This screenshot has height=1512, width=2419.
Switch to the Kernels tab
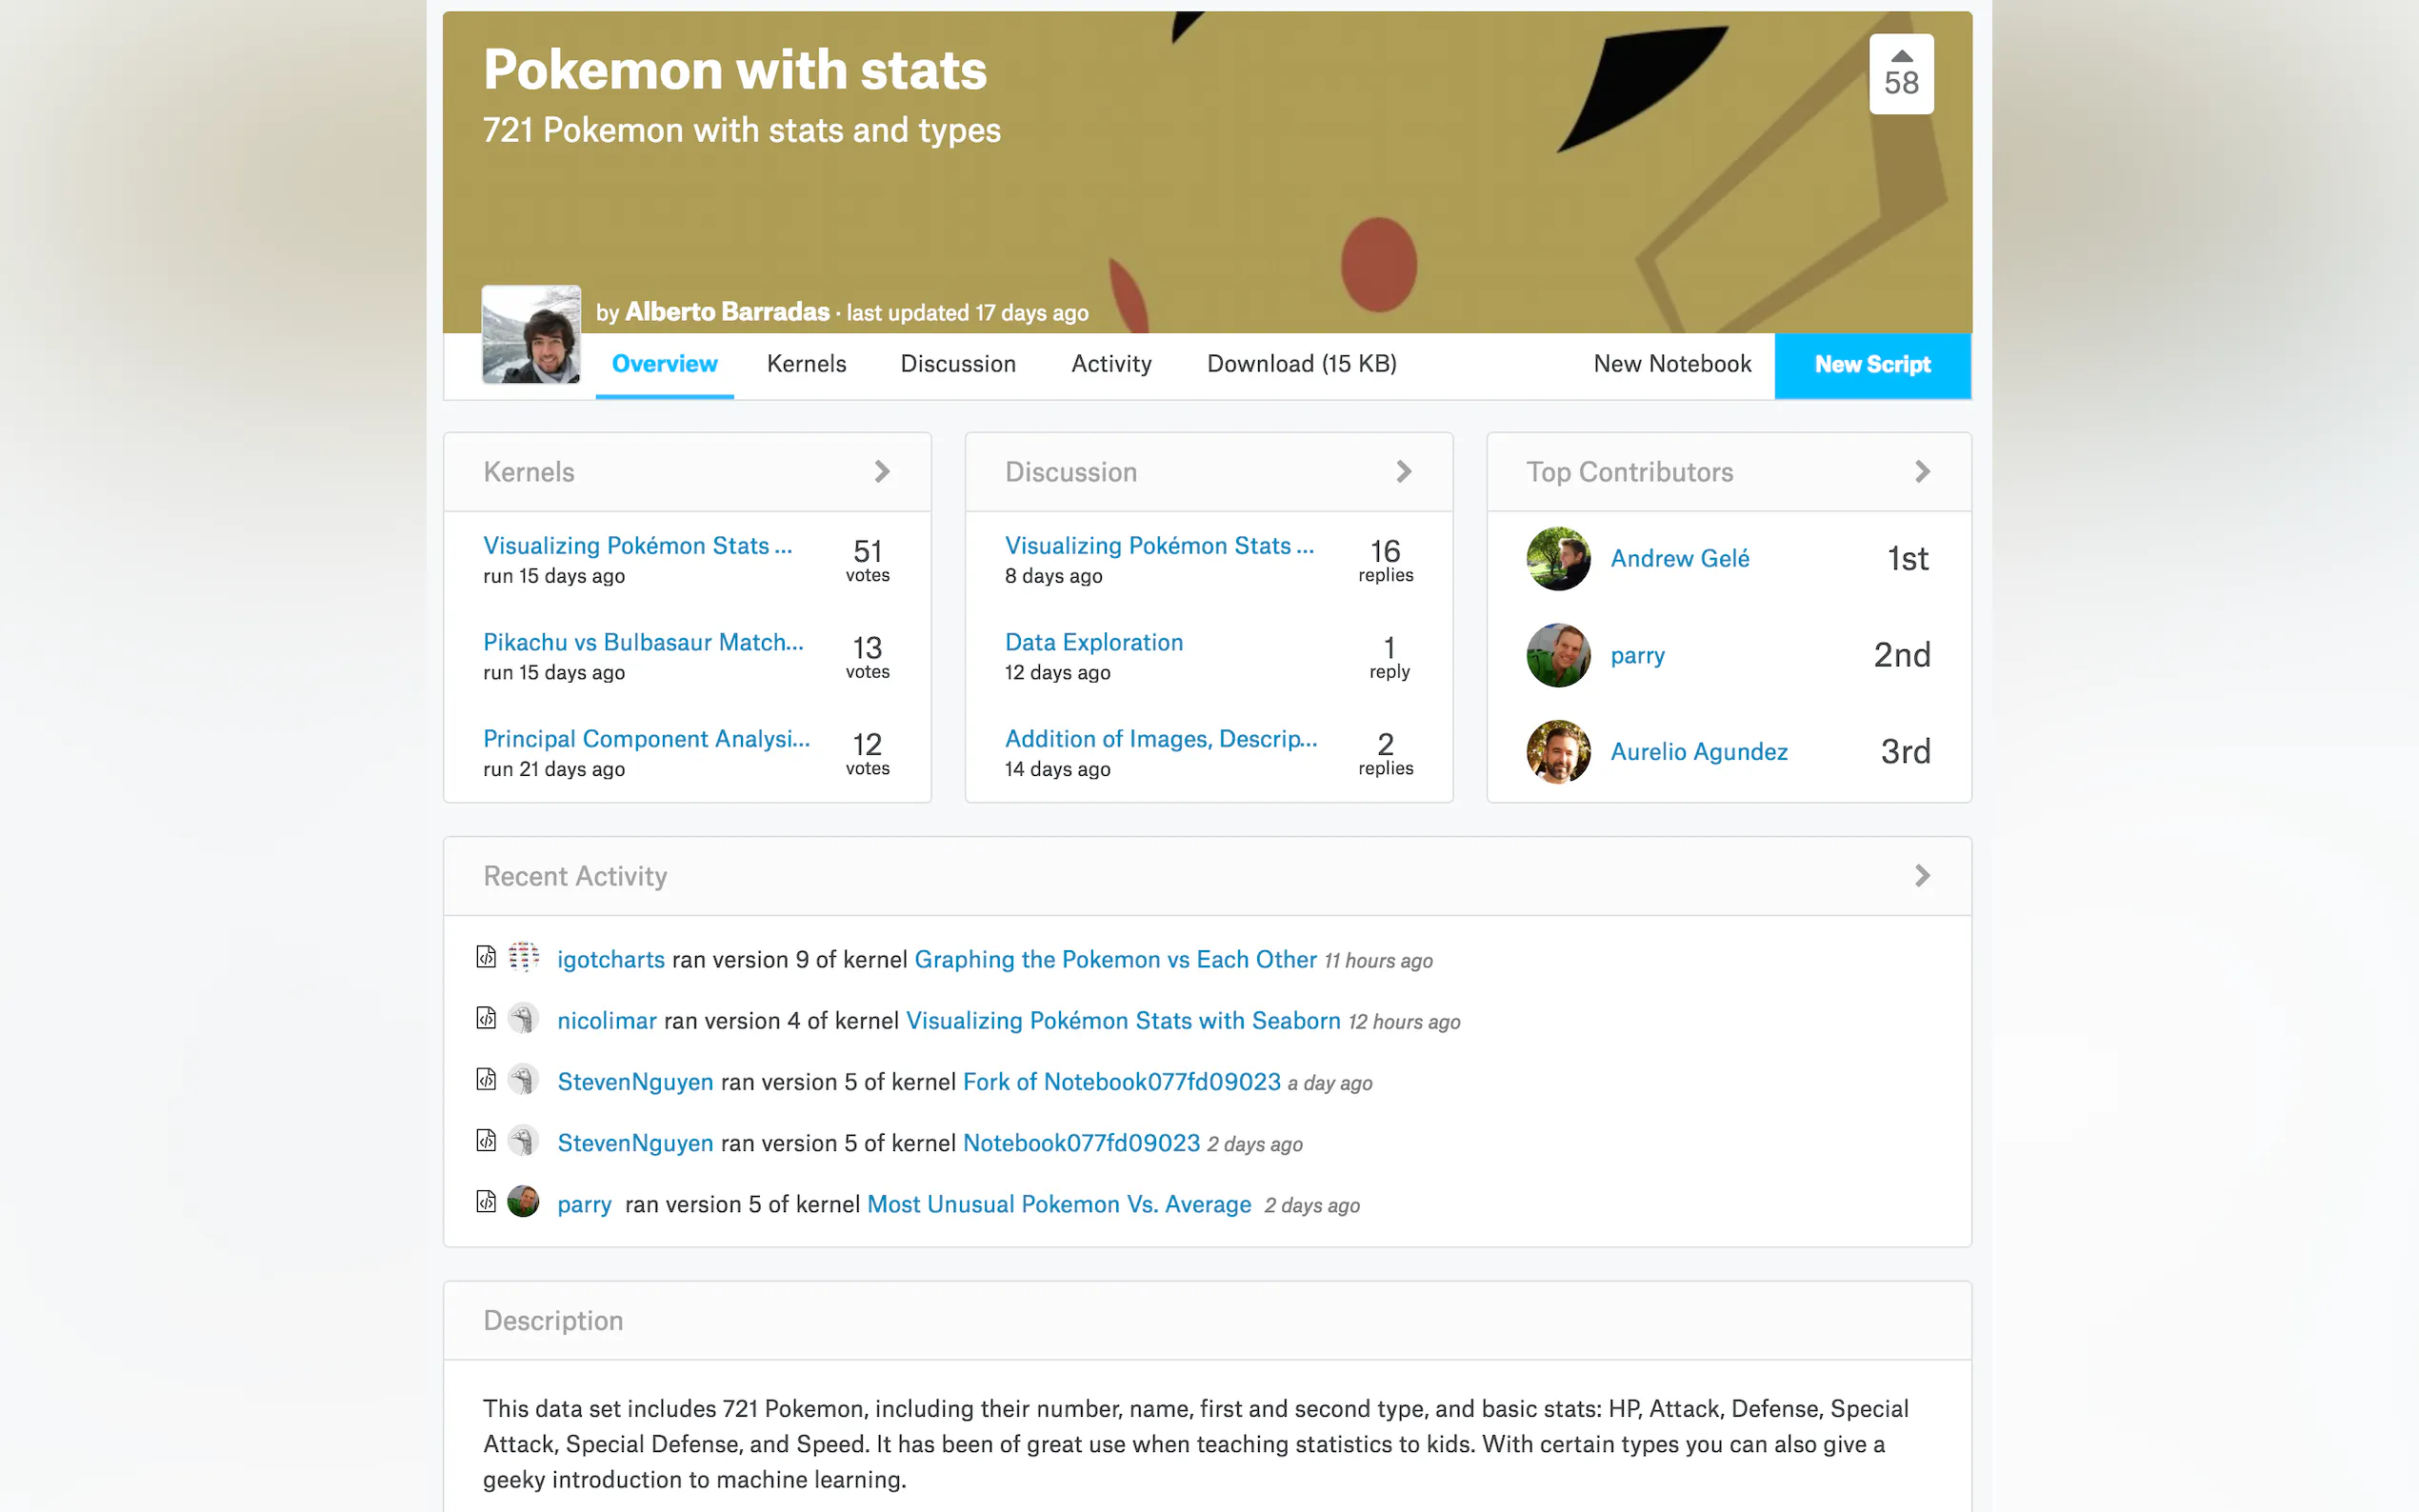pos(806,364)
